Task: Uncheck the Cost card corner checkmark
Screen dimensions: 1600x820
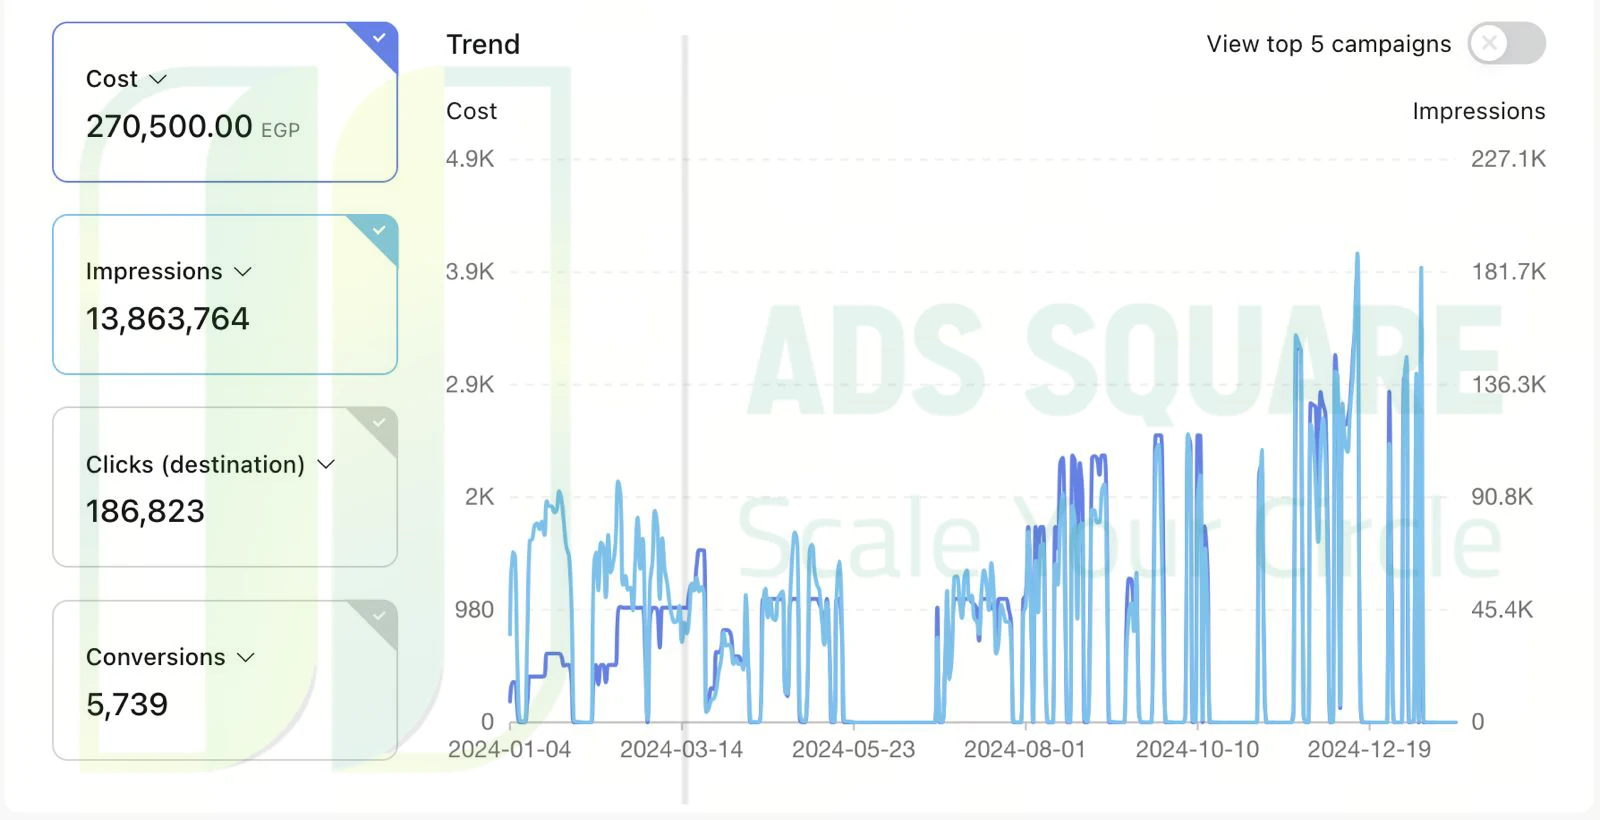Action: point(379,39)
